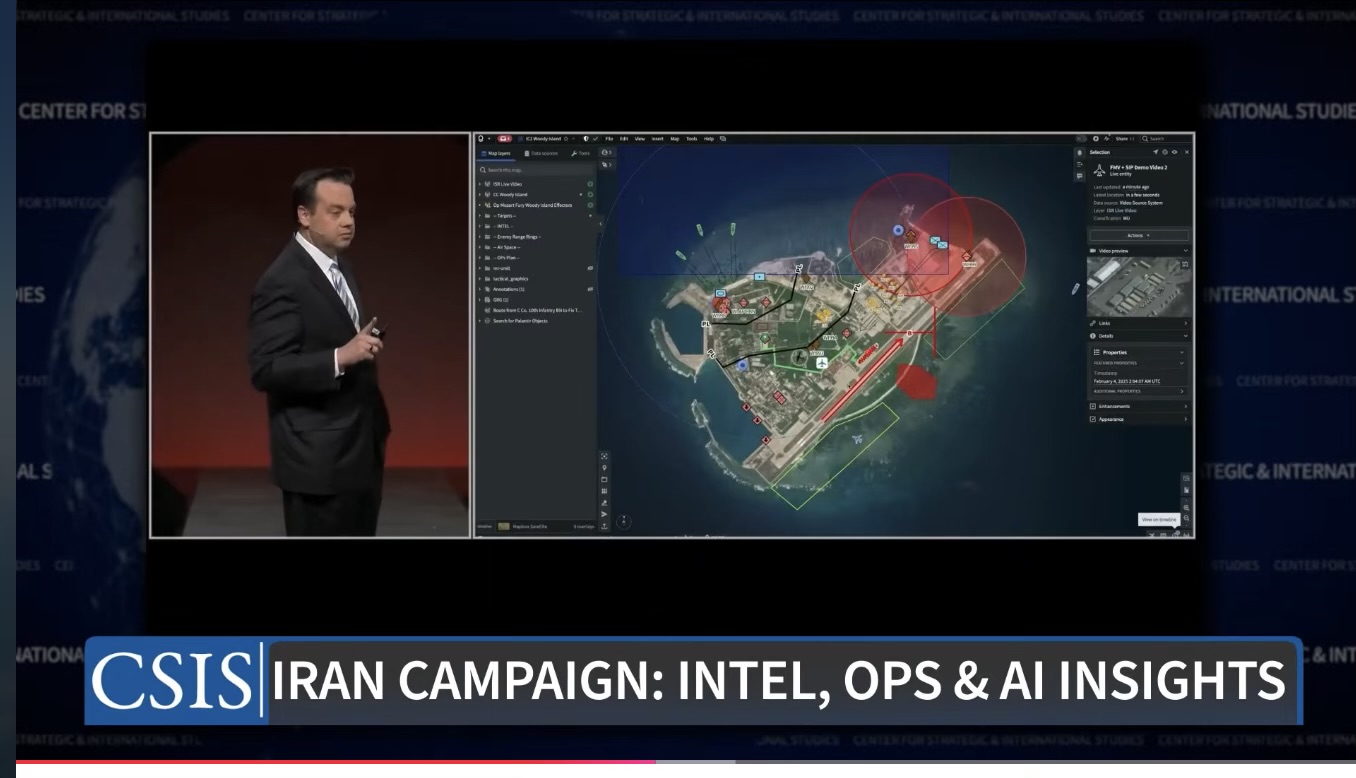Toggle visibility of CC Woody Island layer
The height and width of the screenshot is (778, 1356).
tap(590, 194)
